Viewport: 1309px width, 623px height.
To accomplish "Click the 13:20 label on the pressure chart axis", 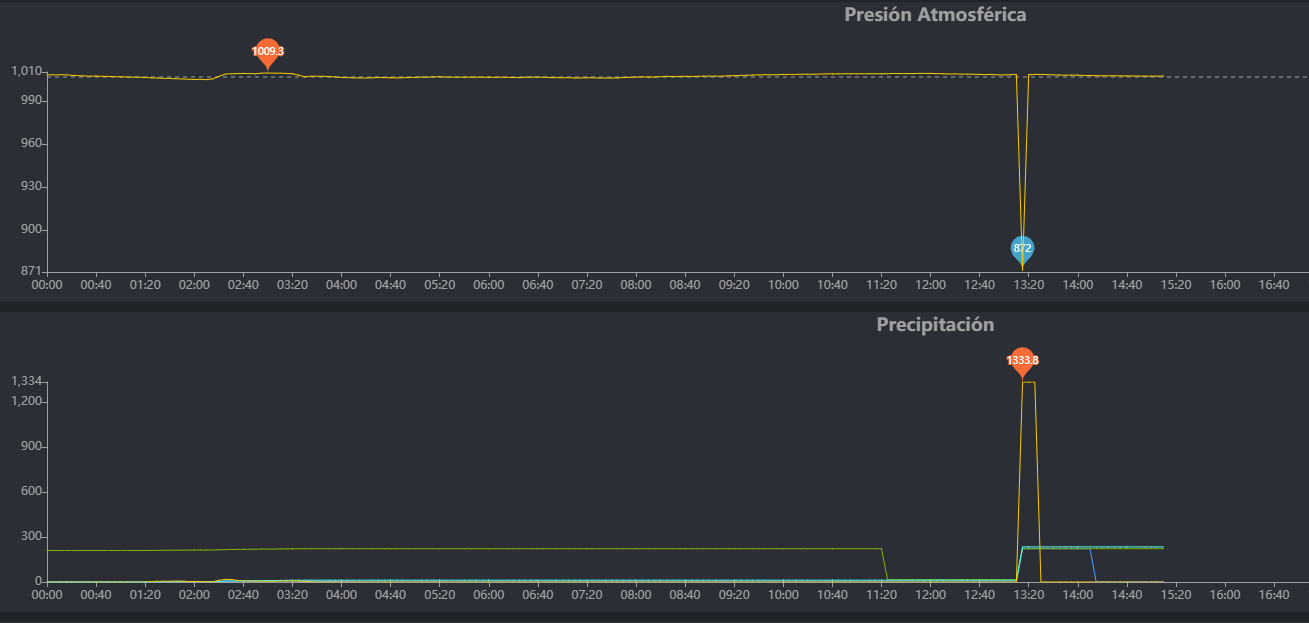I will [x=1028, y=285].
